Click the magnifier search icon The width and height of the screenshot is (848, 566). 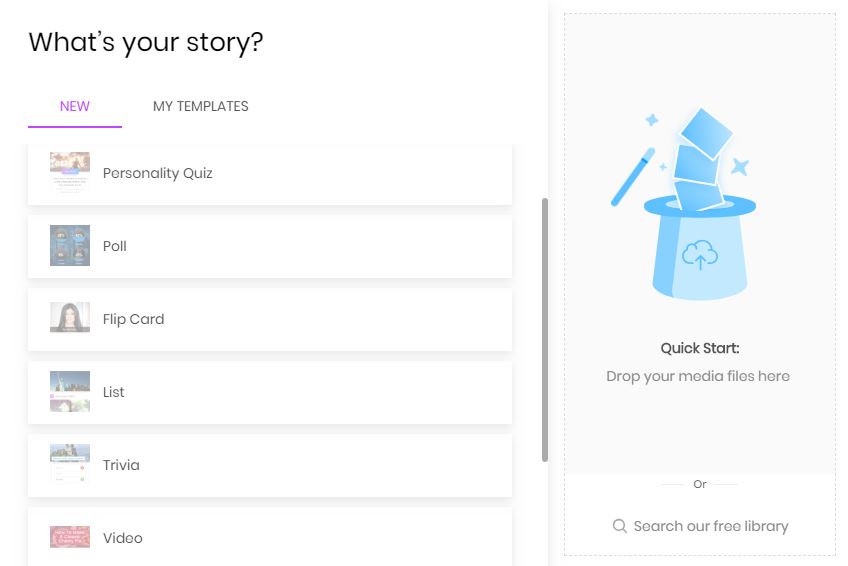coord(620,526)
